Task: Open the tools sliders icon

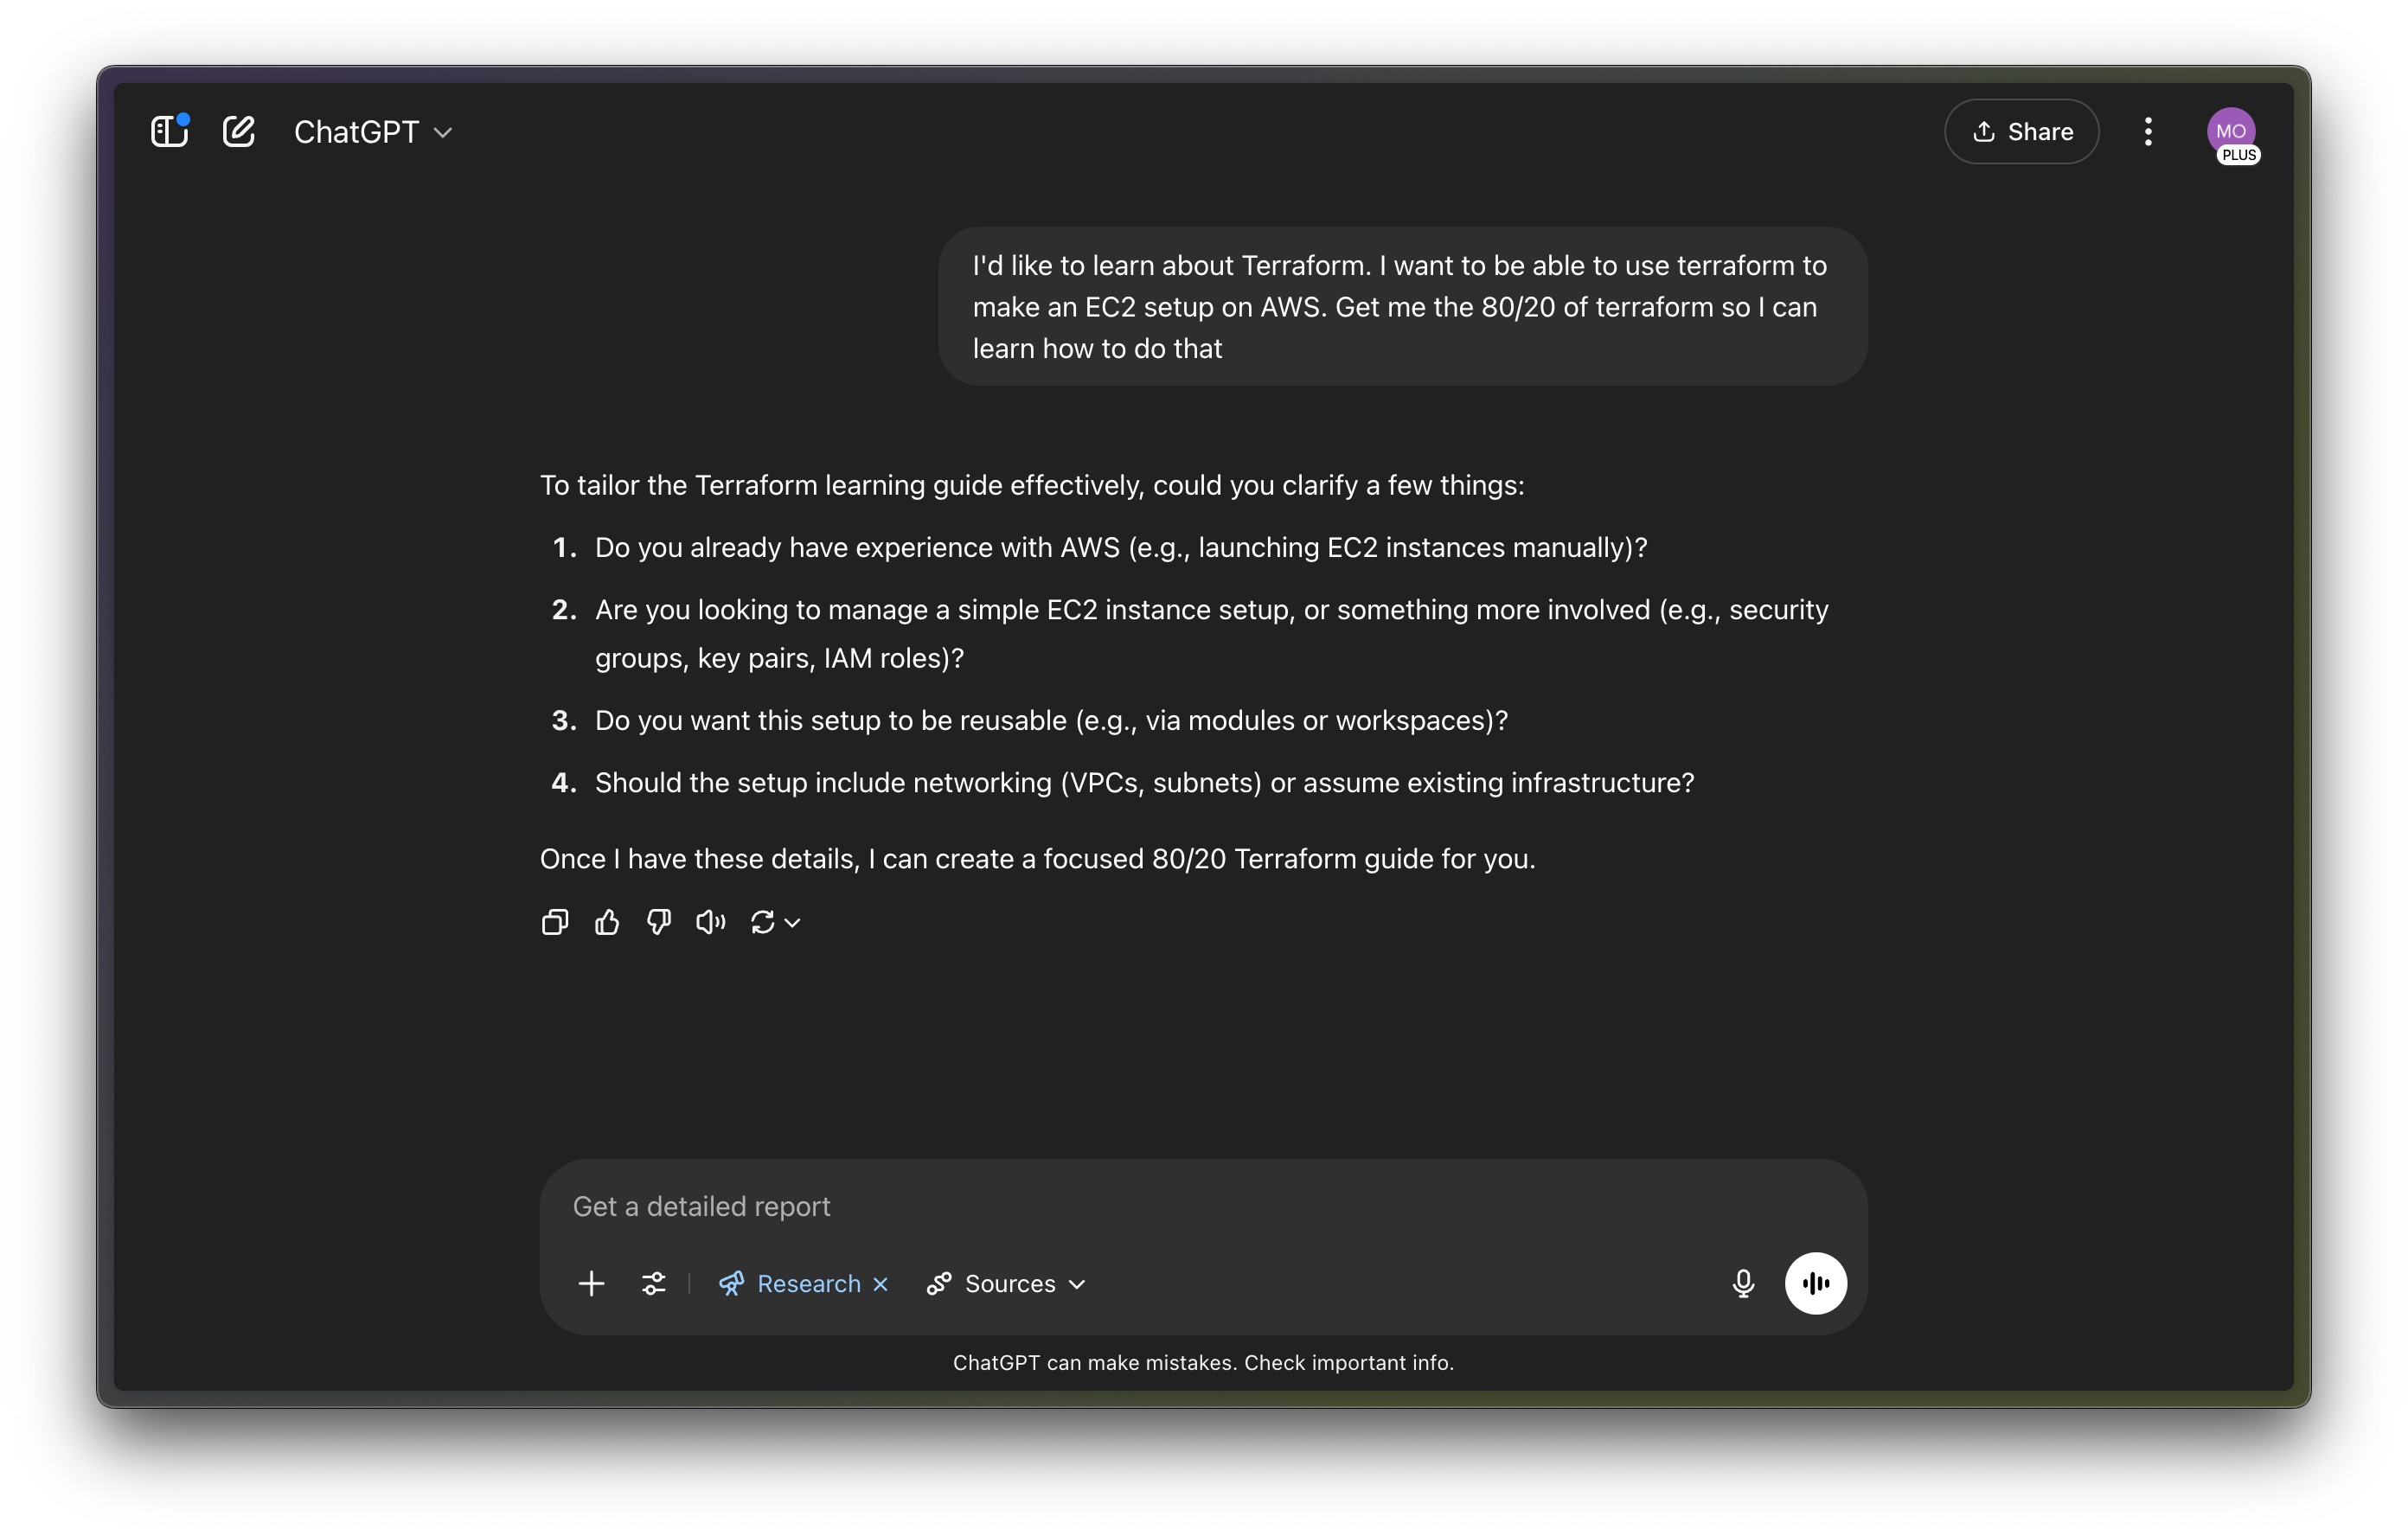Action: (x=653, y=1283)
